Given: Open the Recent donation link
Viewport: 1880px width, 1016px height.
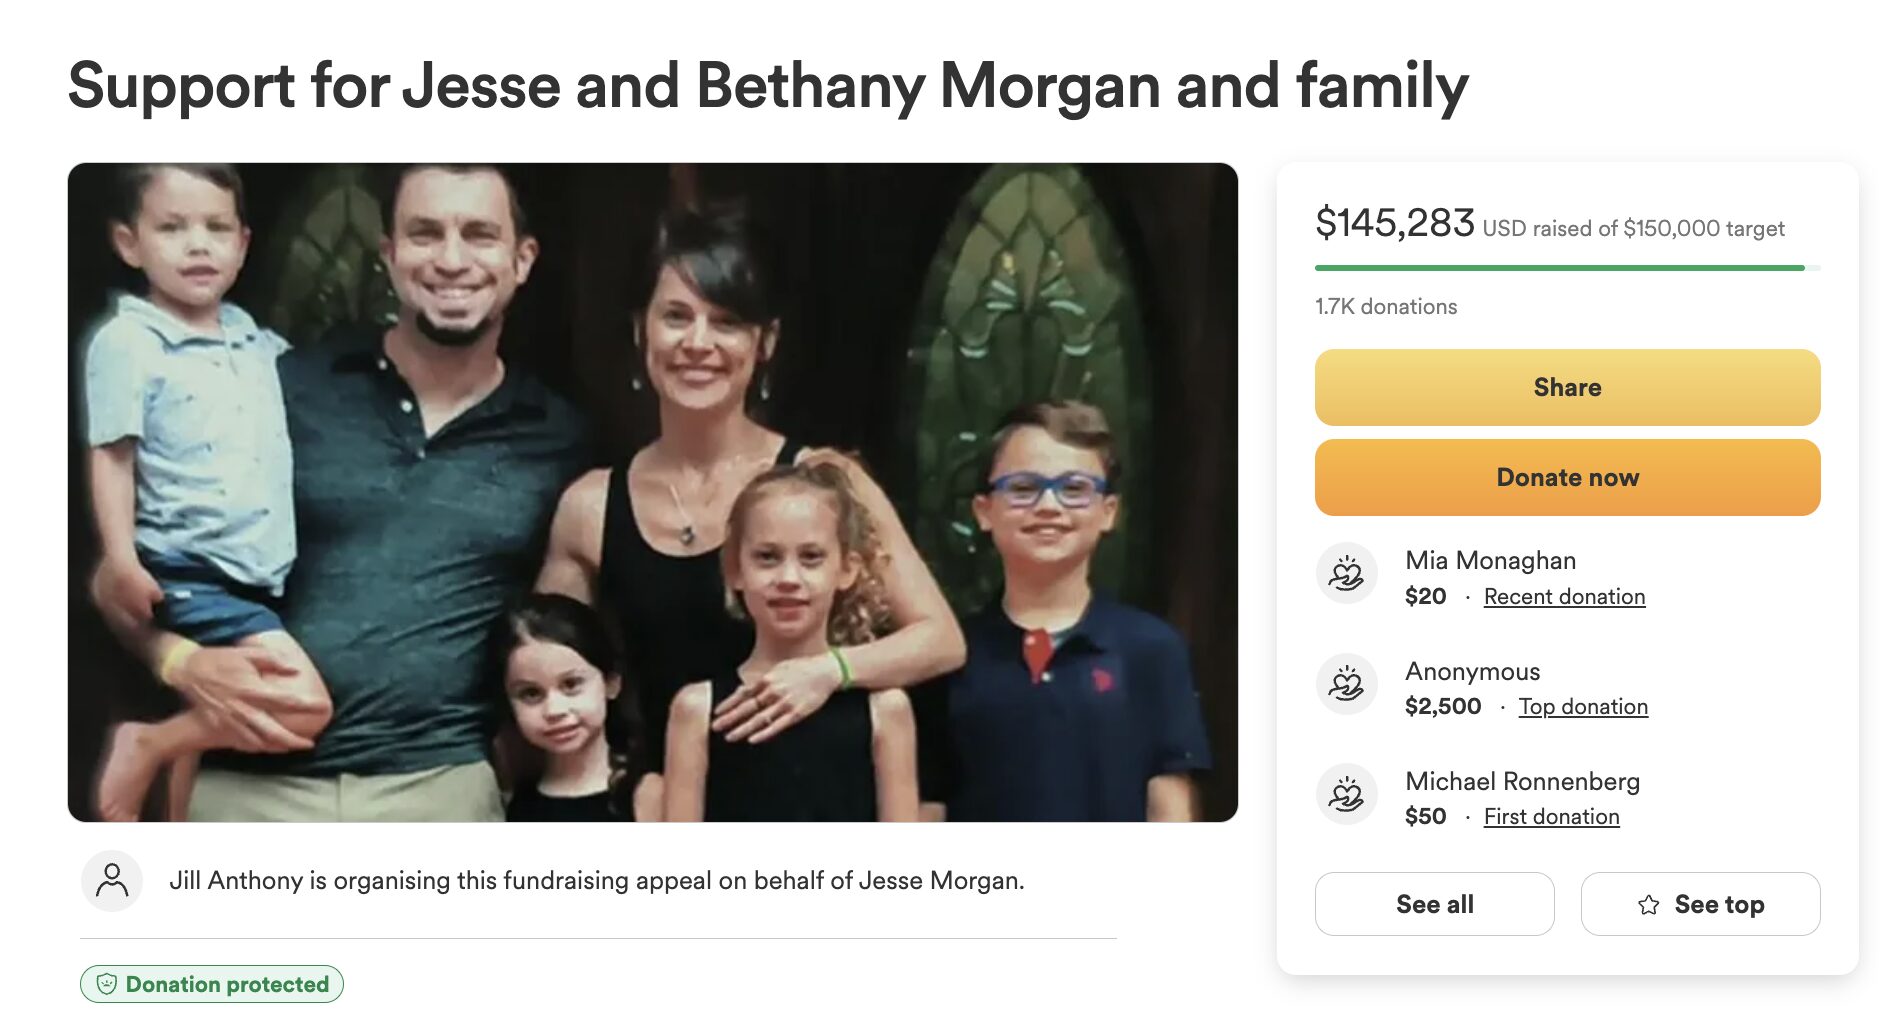Looking at the screenshot, I should tap(1564, 597).
